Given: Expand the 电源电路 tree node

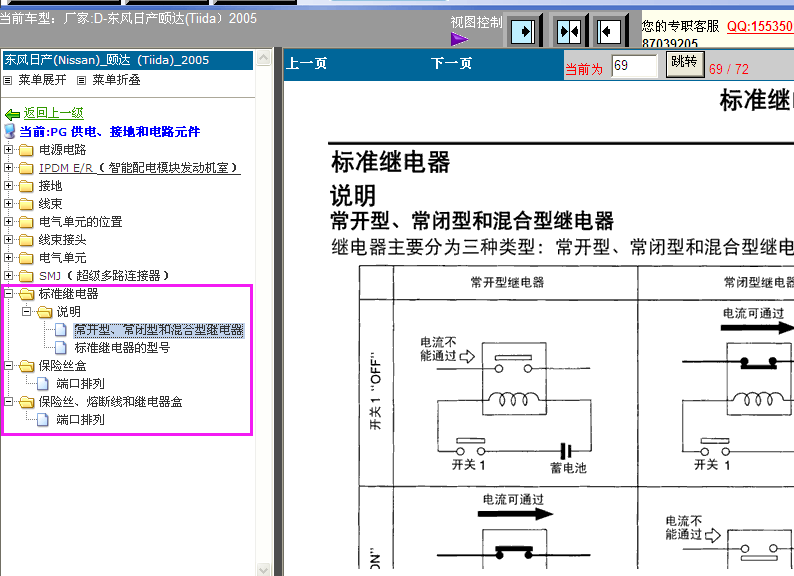Looking at the screenshot, I should click(8, 149).
